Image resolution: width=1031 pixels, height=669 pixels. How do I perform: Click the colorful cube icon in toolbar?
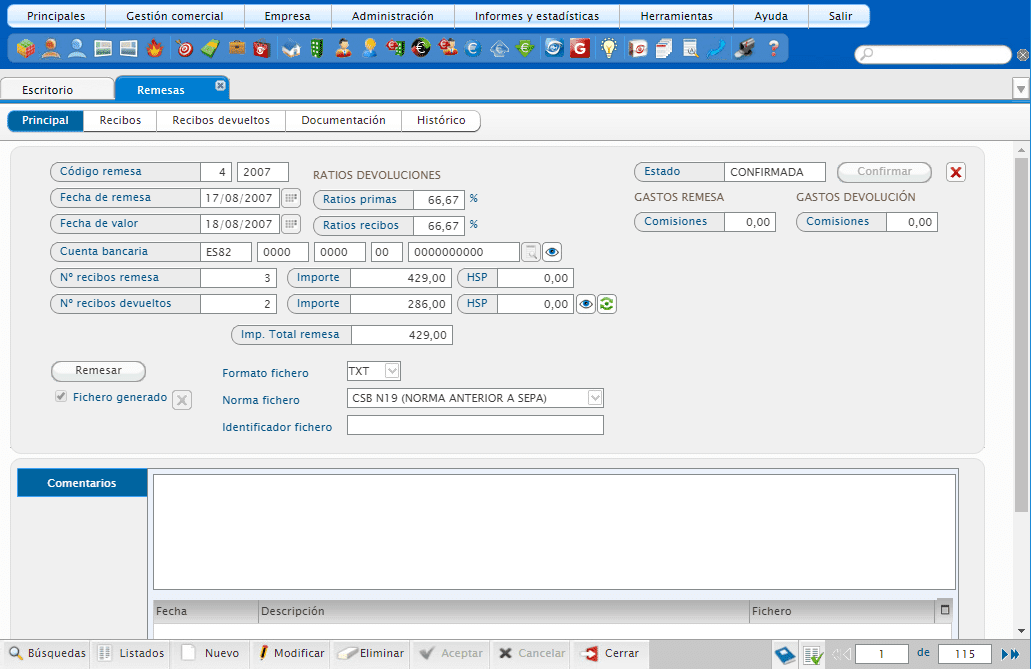[x=26, y=48]
